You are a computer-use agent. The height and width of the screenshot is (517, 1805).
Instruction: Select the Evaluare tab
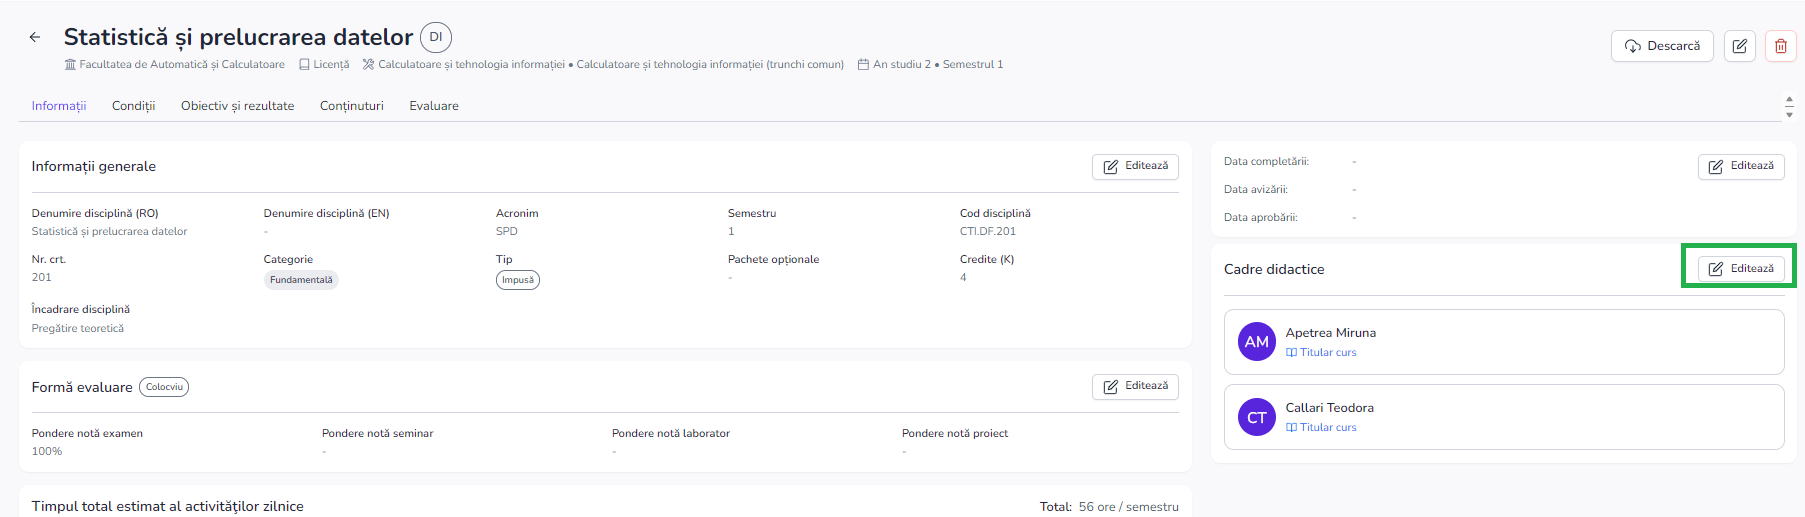point(433,106)
